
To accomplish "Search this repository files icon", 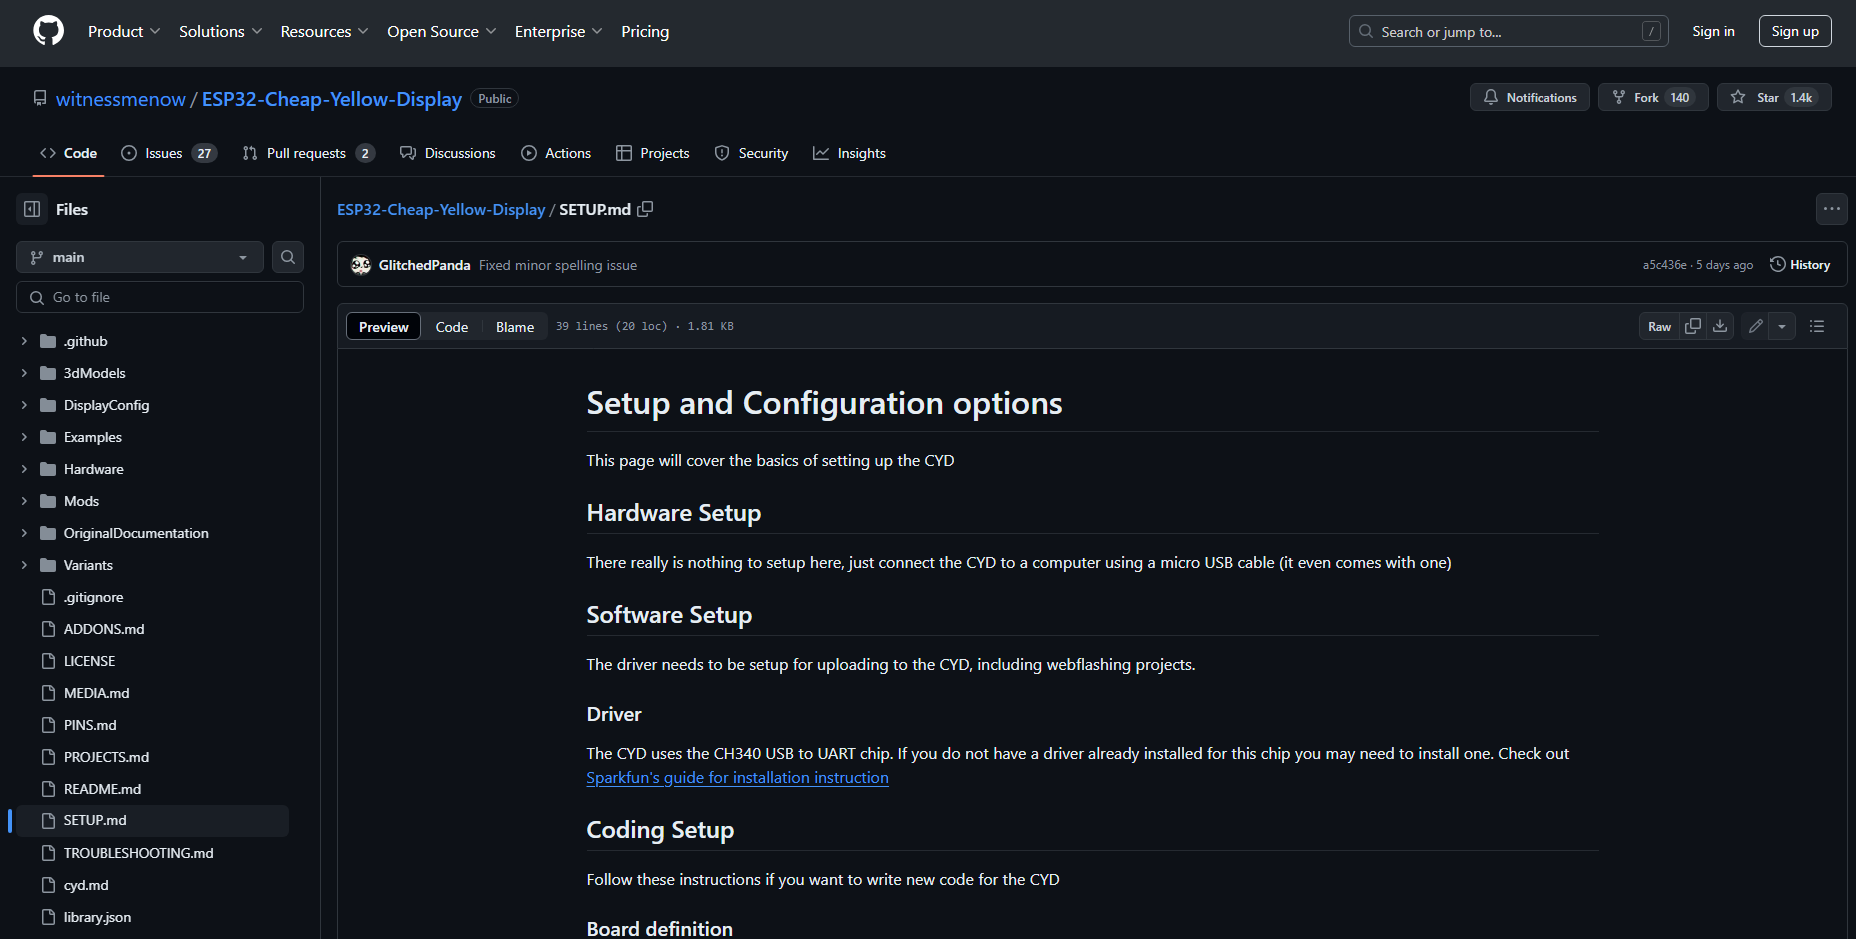I will [x=288, y=257].
